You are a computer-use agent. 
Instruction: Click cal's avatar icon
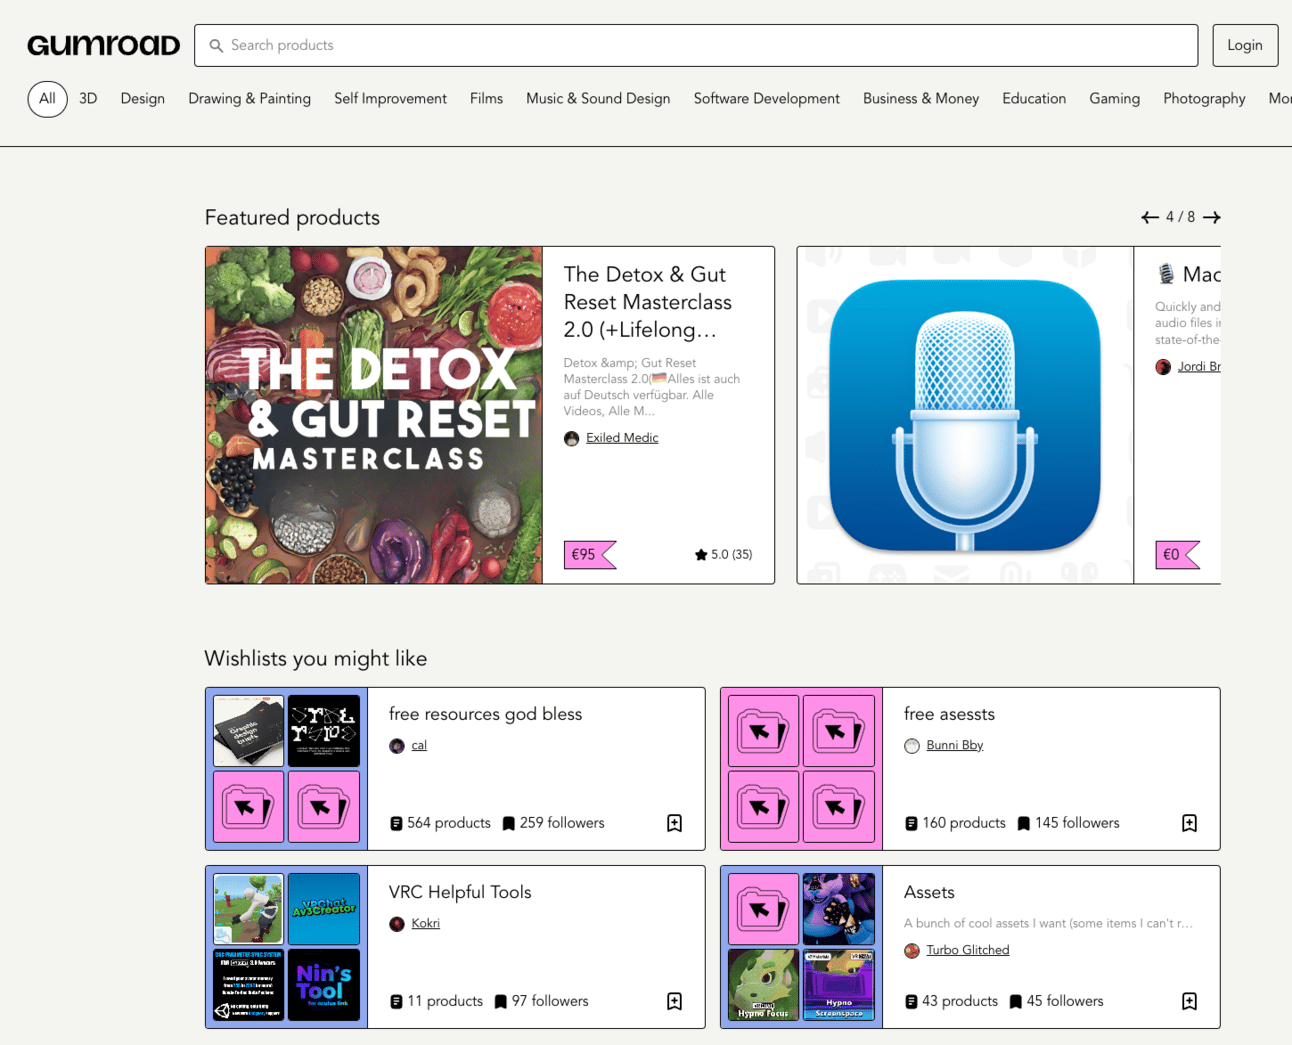pyautogui.click(x=397, y=746)
